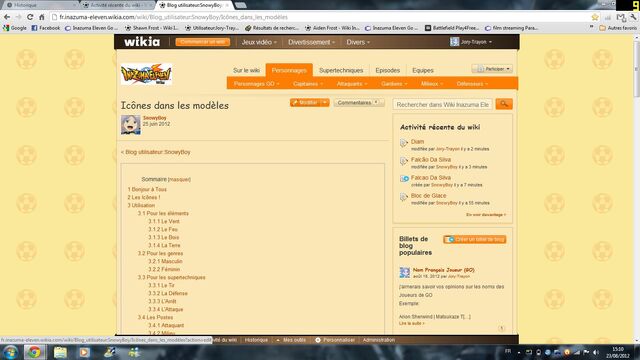Viewport: 640px width, 360px height.
Task: Click Jory-Trayon user avatar in header
Action: (454, 42)
